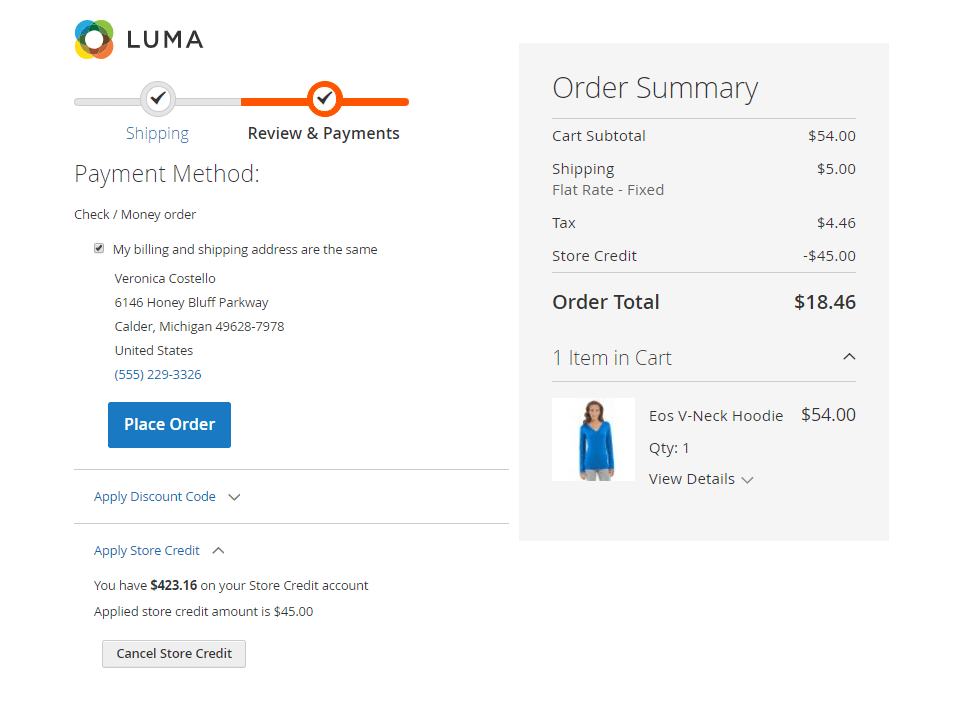The width and height of the screenshot is (960, 704).
Task: Click the Cancel Store Credit button
Action: [174, 654]
